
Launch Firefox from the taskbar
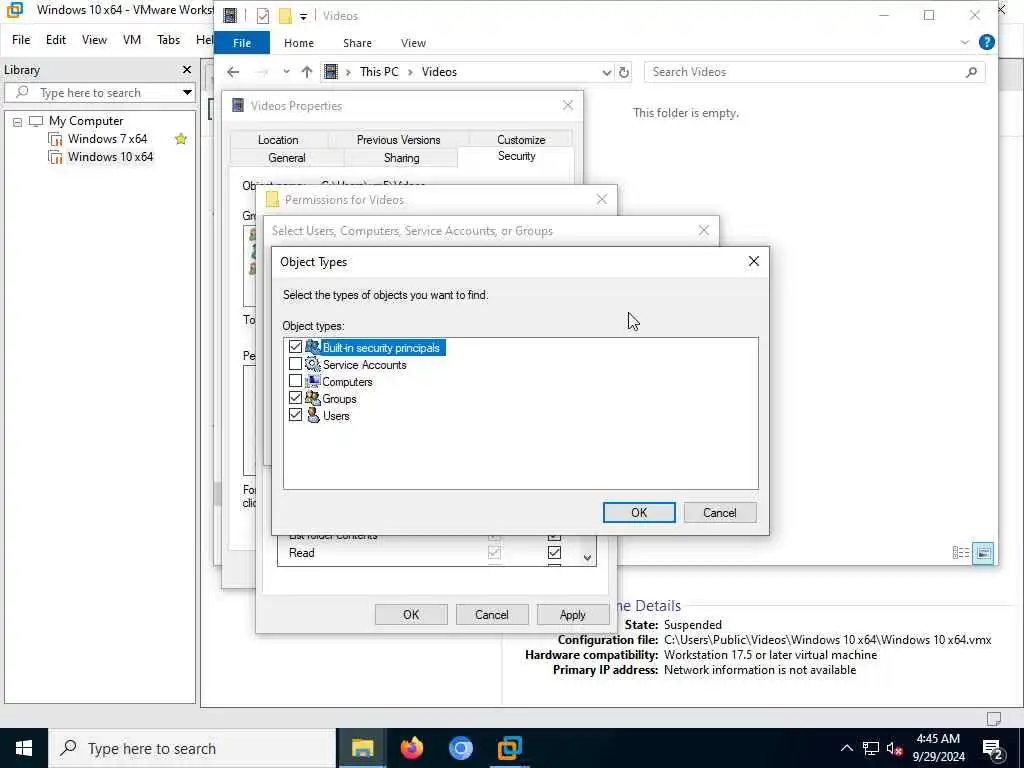[411, 748]
